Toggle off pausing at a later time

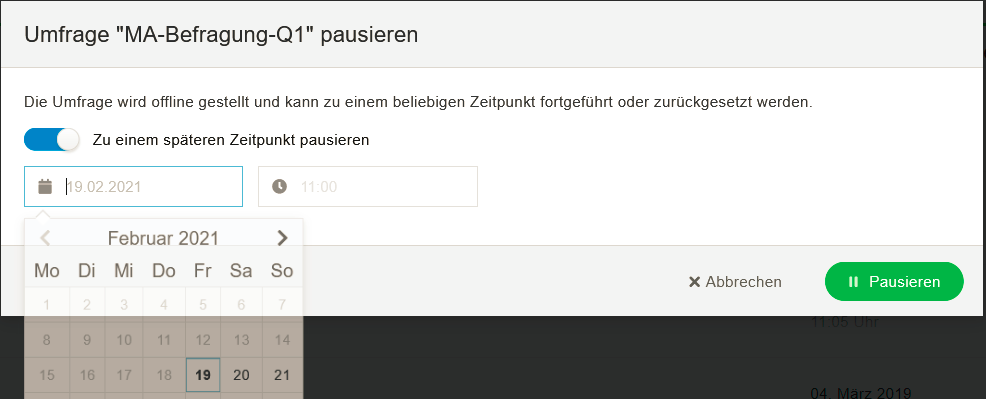pos(52,139)
